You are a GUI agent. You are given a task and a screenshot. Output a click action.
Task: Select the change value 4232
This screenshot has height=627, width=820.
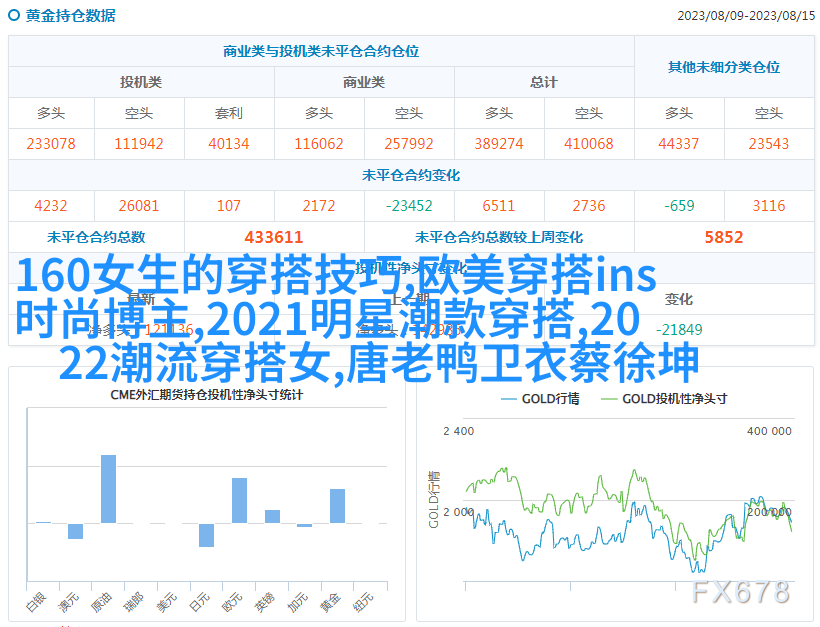point(51,206)
